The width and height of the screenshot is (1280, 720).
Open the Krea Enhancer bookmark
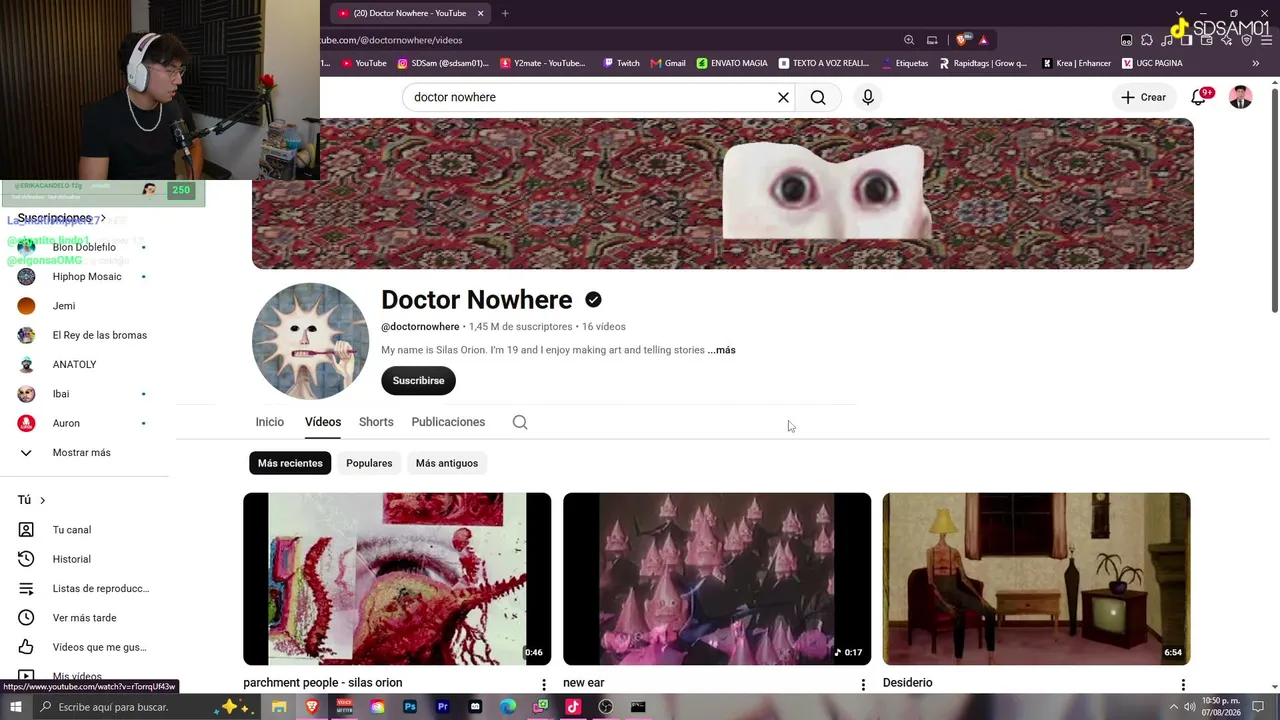pos(1076,63)
